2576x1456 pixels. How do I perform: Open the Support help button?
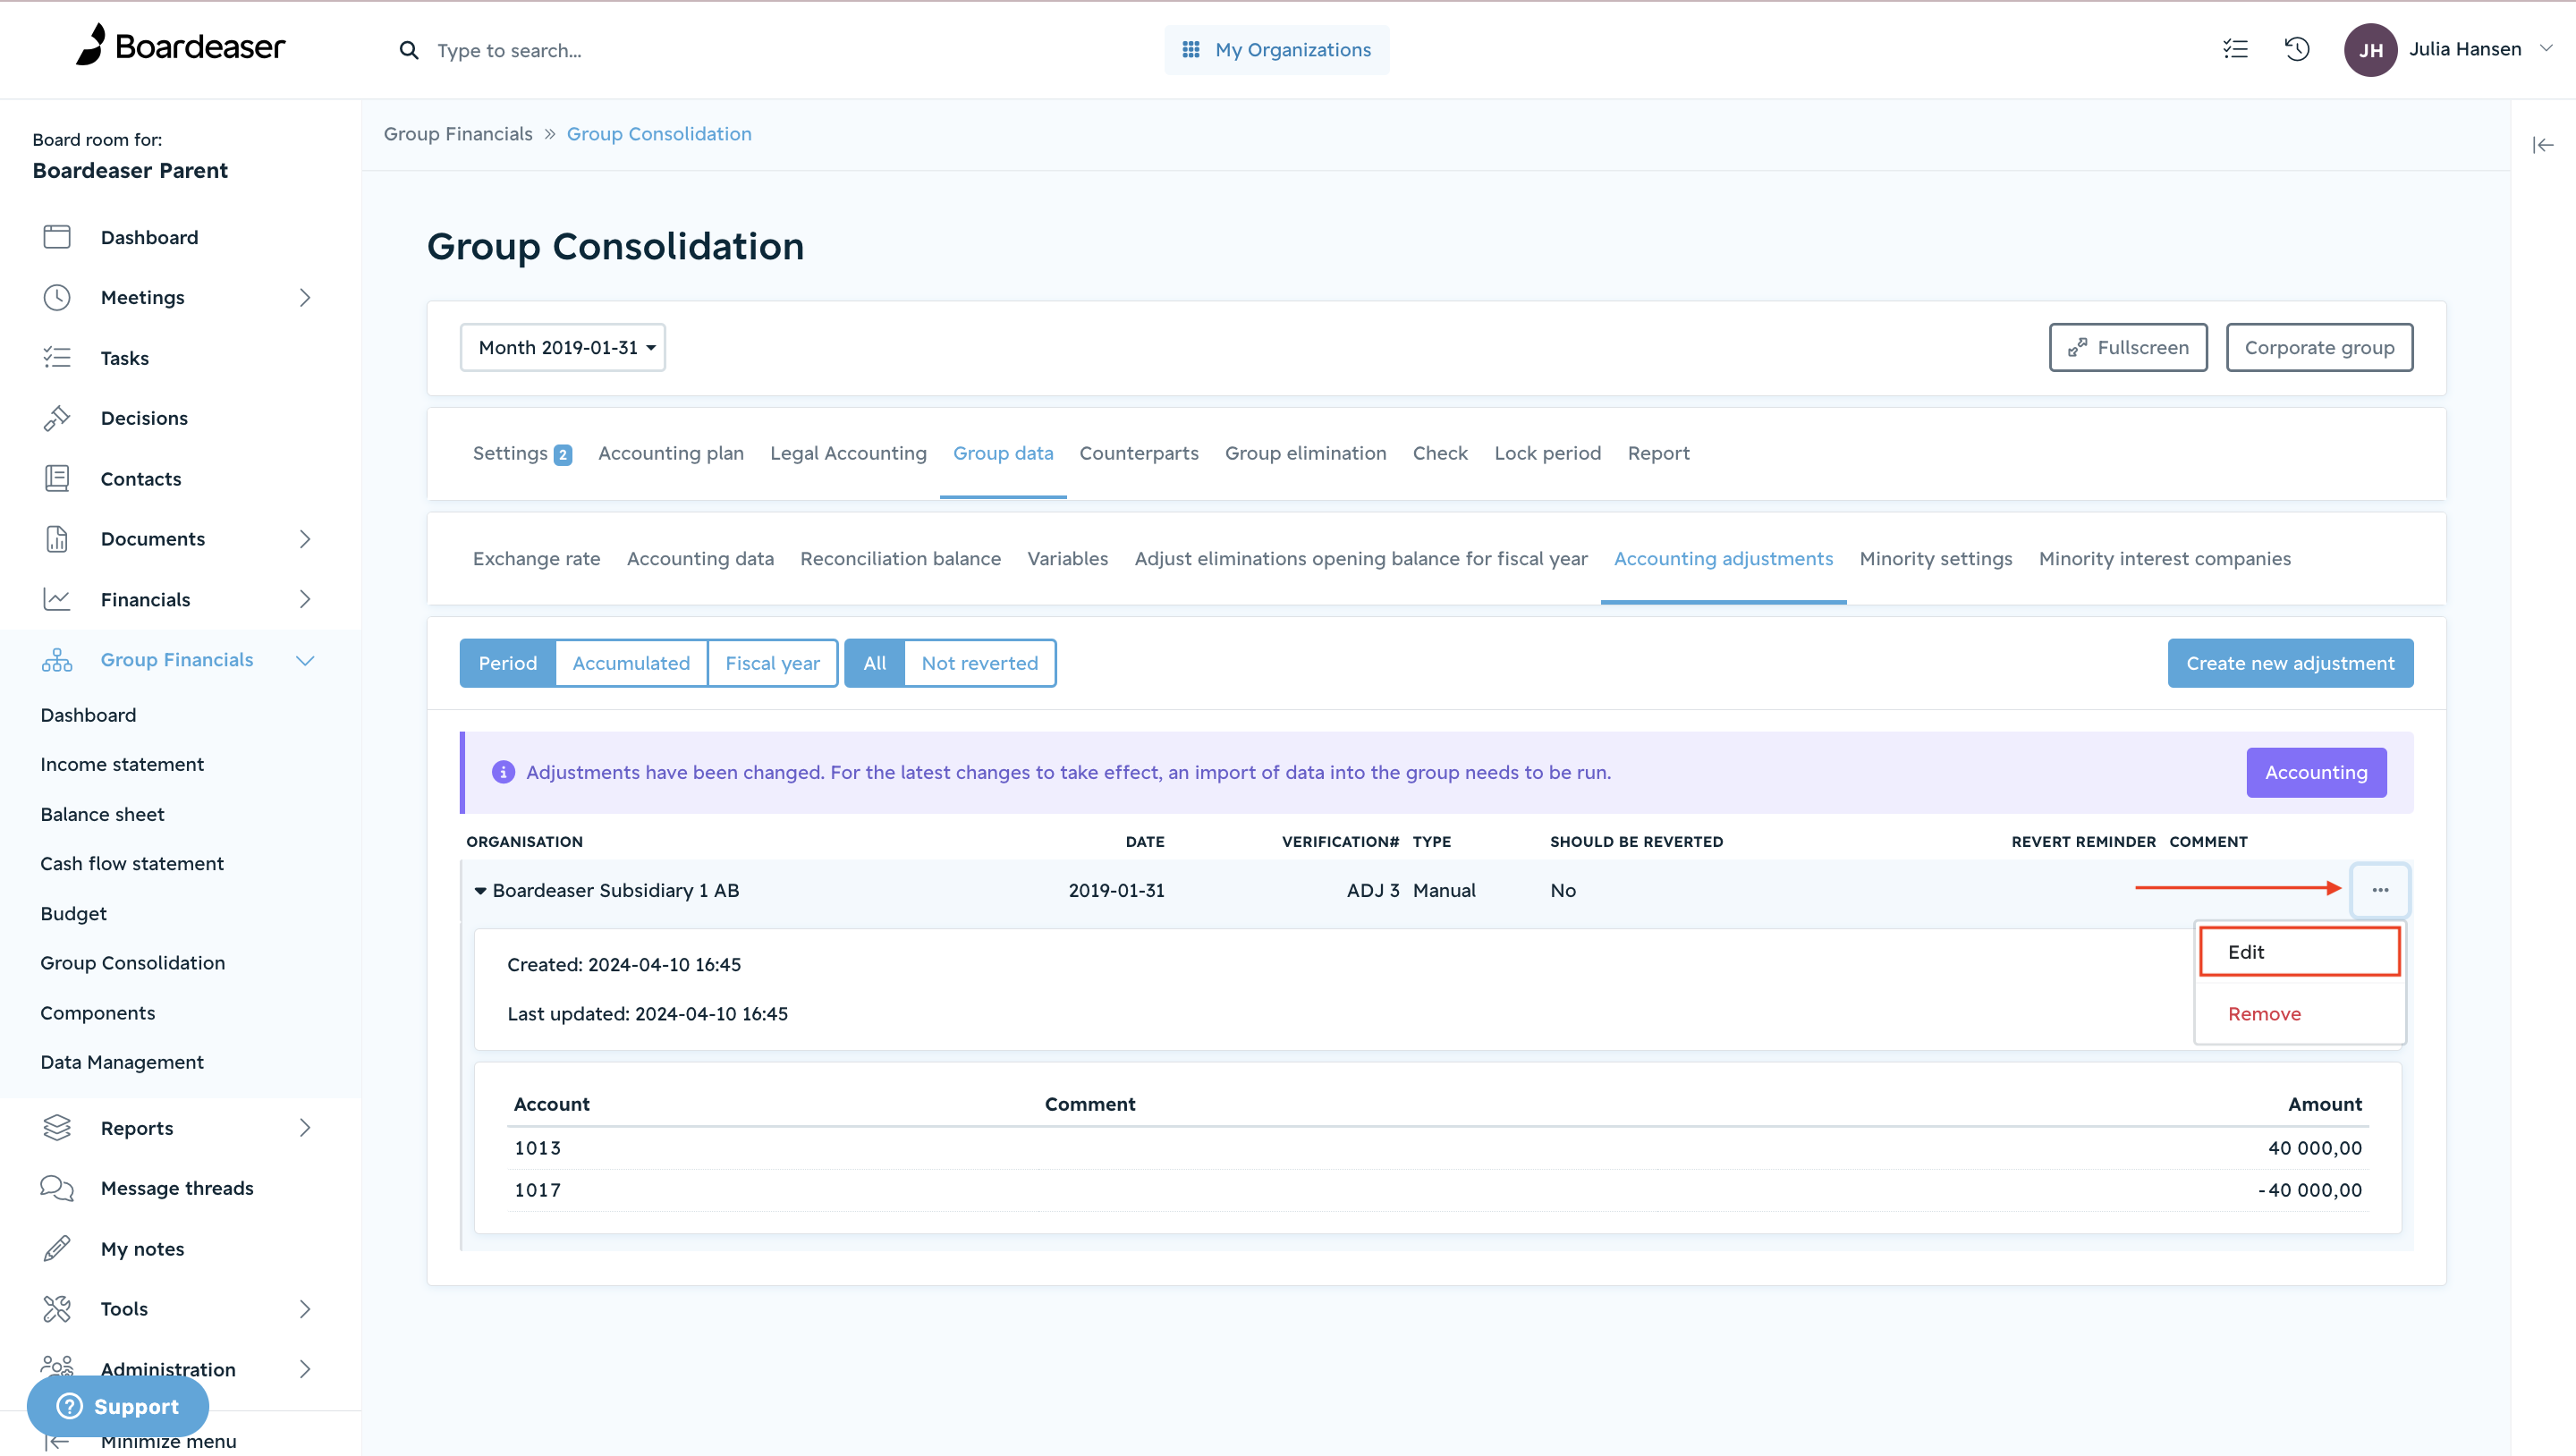118,1407
